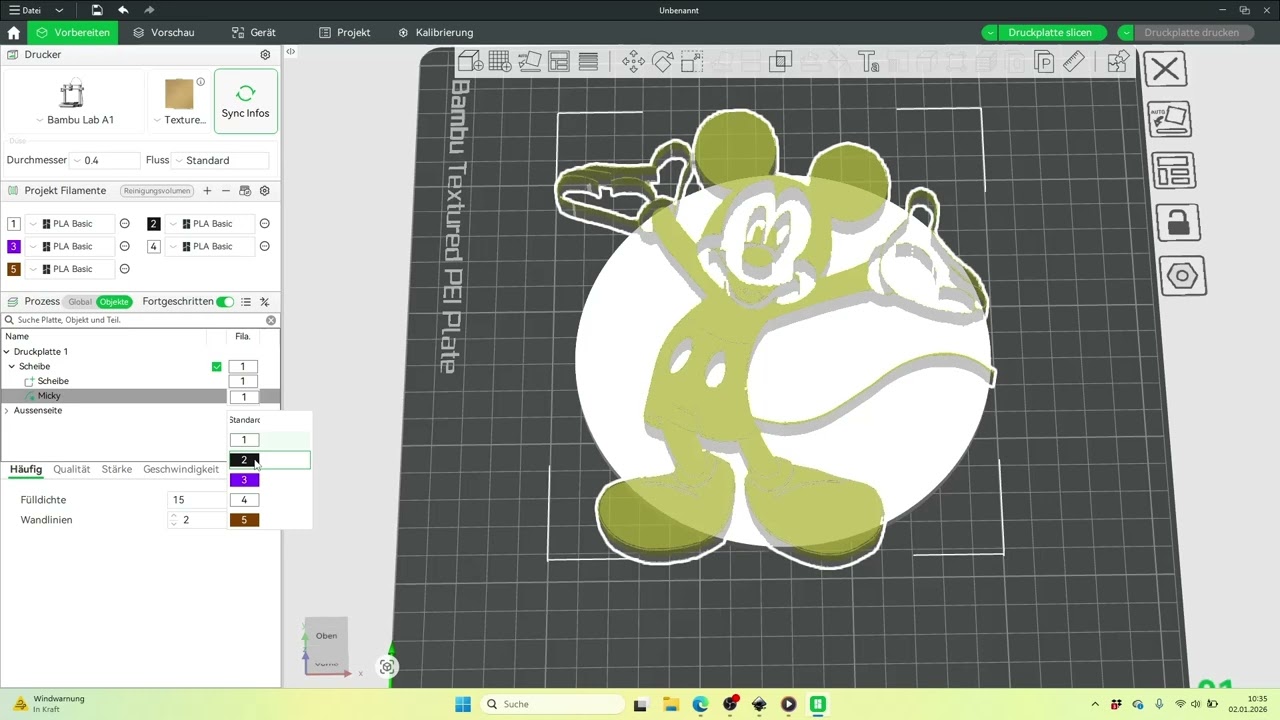
Task: Open Projekt Filamente settings gear
Action: tap(265, 191)
